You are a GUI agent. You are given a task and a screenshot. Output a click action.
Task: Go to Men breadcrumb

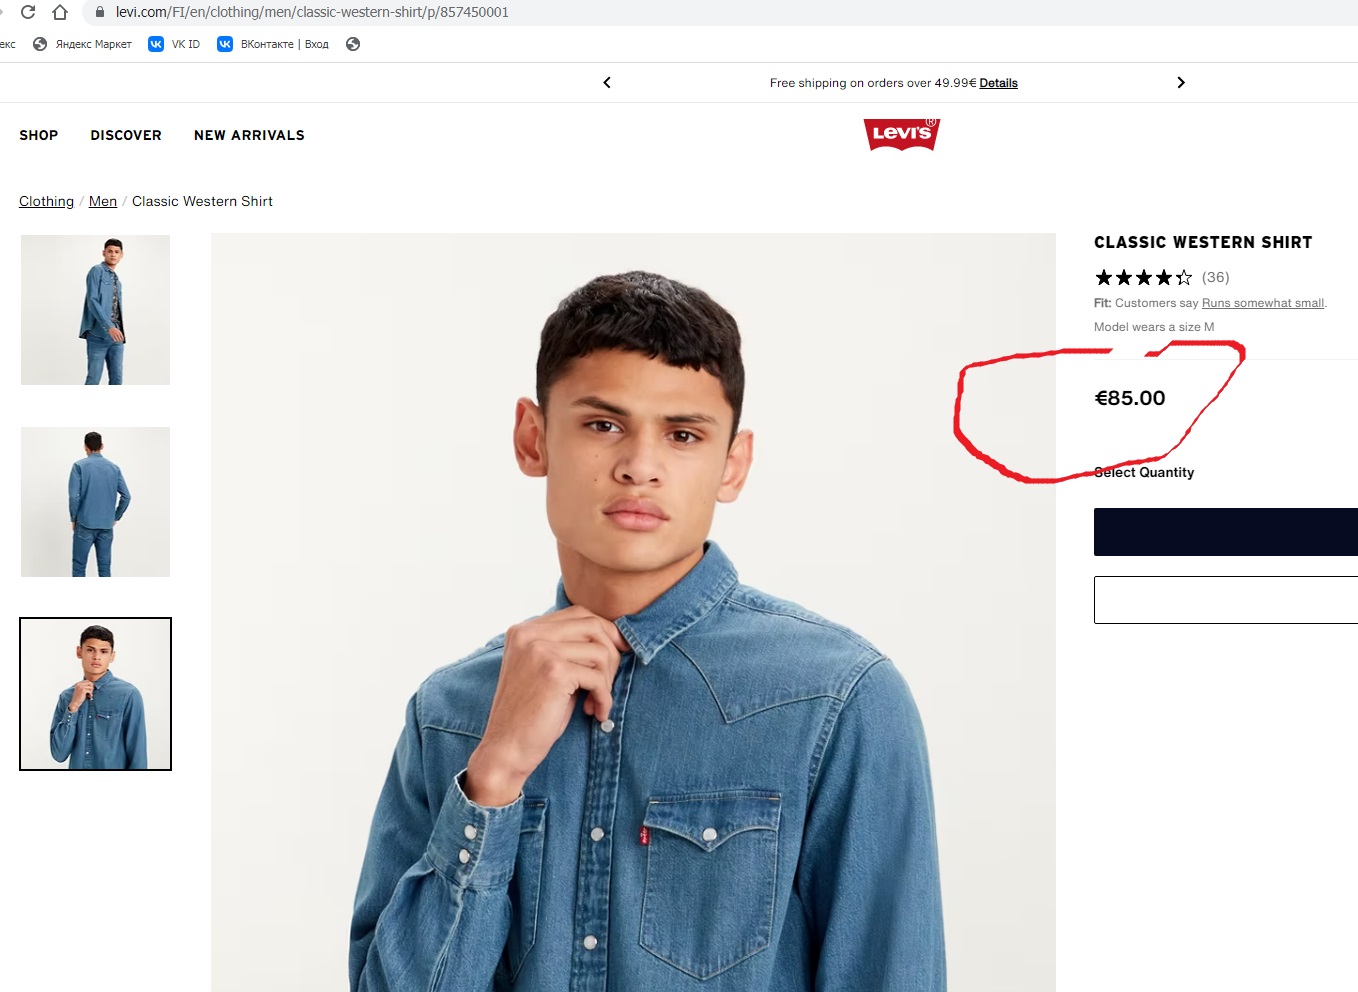[x=103, y=201]
